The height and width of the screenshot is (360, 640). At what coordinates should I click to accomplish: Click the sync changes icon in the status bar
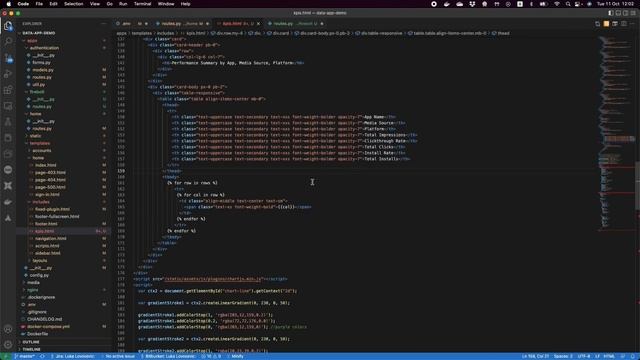tap(42, 356)
